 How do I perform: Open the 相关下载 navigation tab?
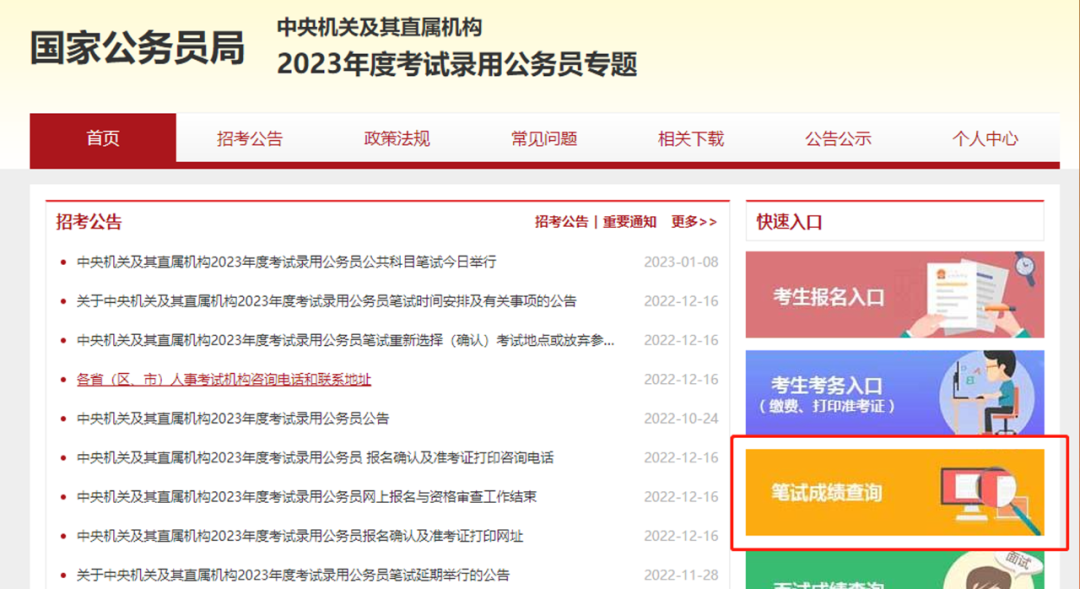coord(691,138)
